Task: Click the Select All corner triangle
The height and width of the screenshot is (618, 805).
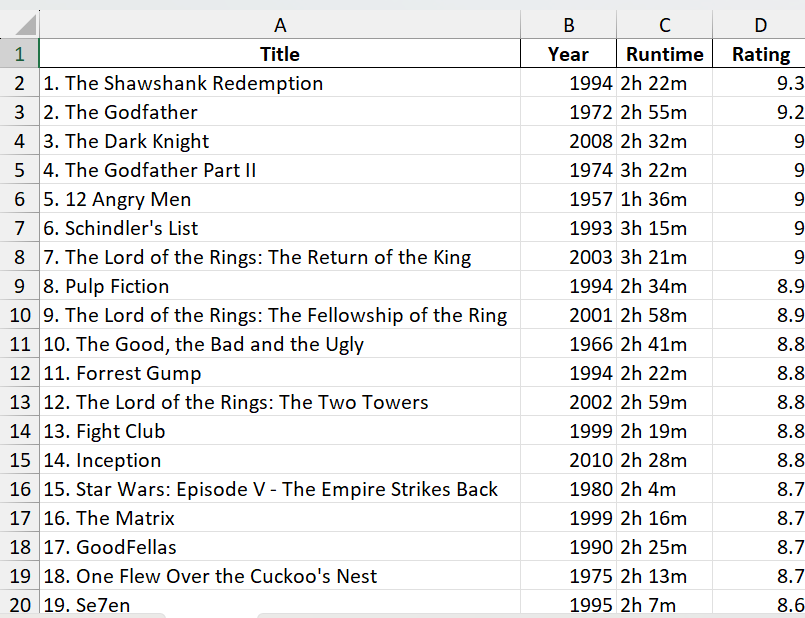Action: (20, 24)
